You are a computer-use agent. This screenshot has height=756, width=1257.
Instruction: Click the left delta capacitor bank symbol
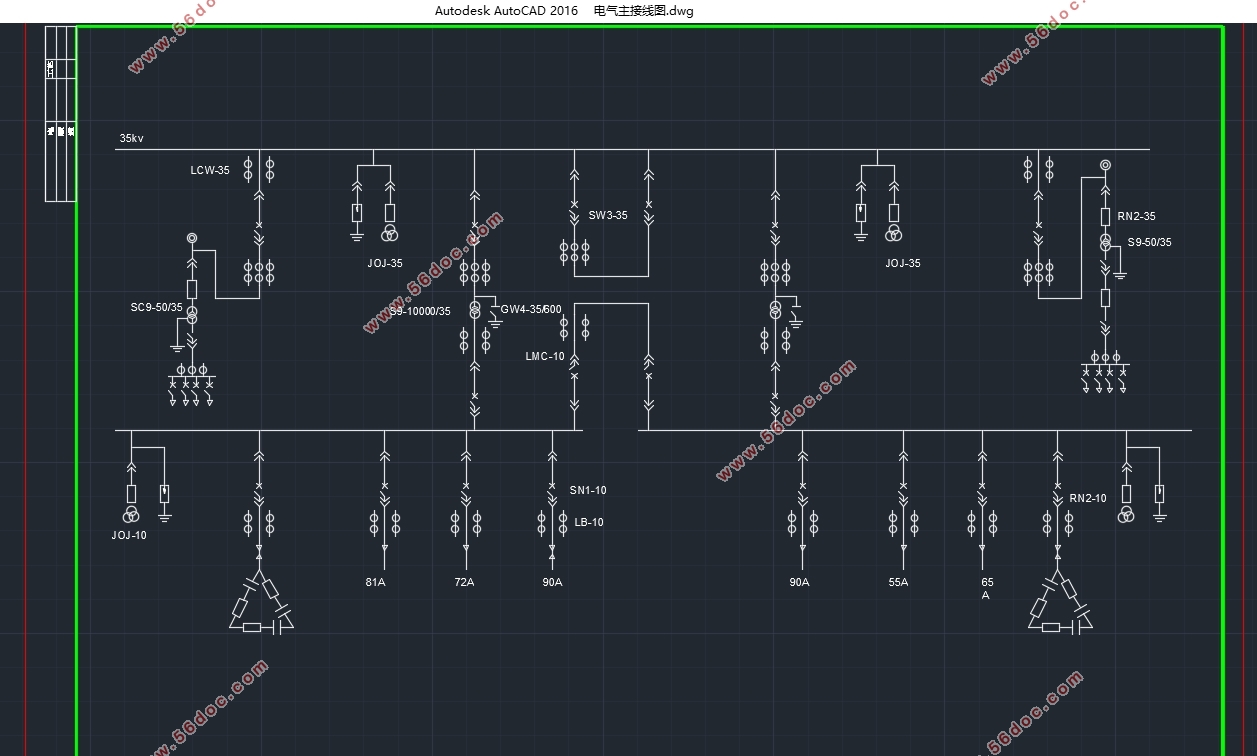pos(259,605)
